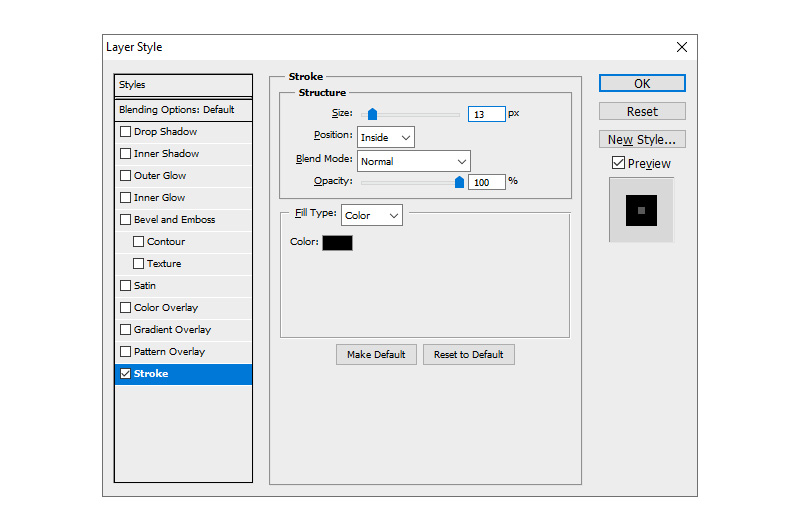This screenshot has width=800, height=532.
Task: Click Reset to Default button
Action: [x=468, y=355]
